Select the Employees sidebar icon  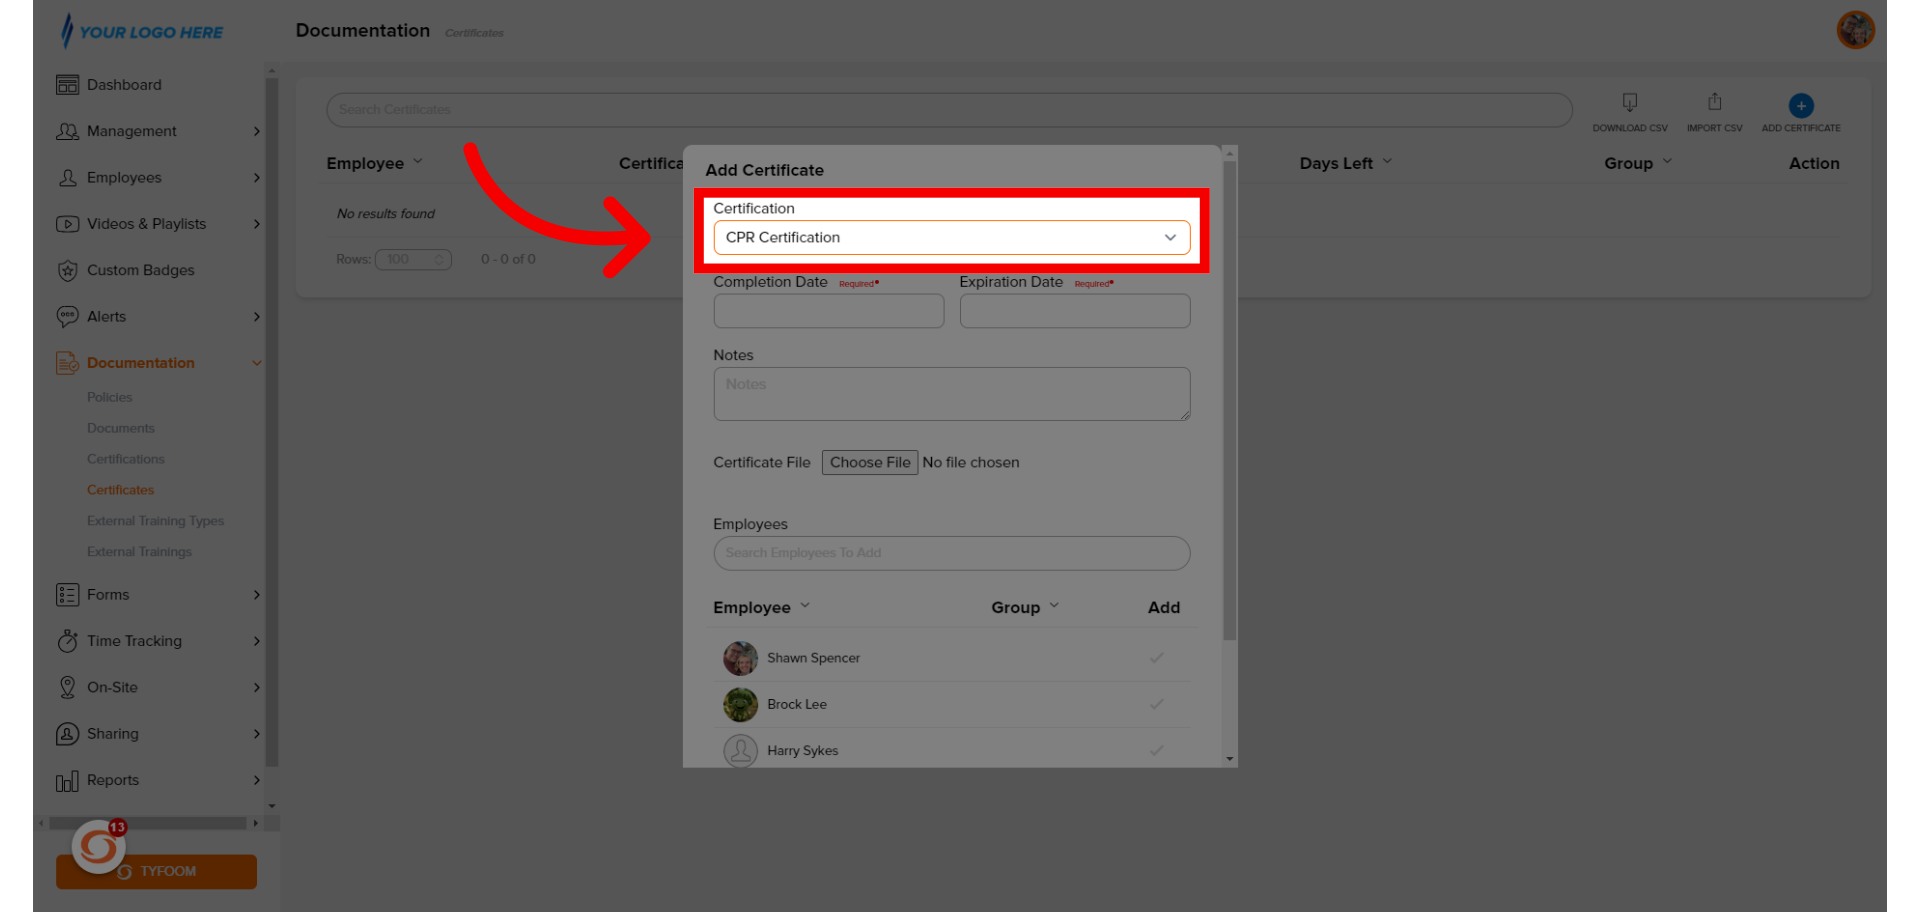[x=67, y=177]
